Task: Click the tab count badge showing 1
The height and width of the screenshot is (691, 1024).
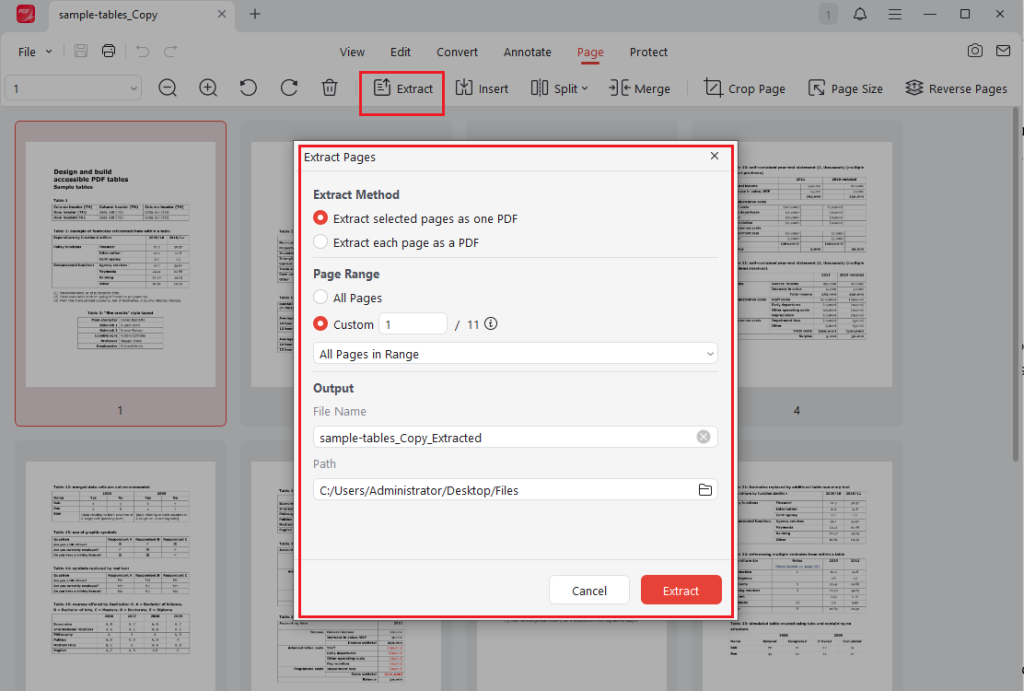Action: 828,14
